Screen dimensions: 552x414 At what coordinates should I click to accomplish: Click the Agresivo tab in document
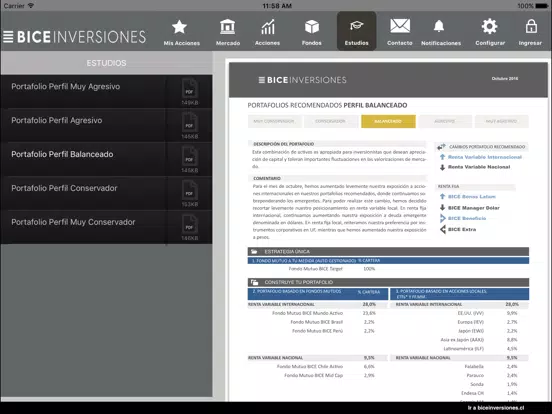point(445,121)
